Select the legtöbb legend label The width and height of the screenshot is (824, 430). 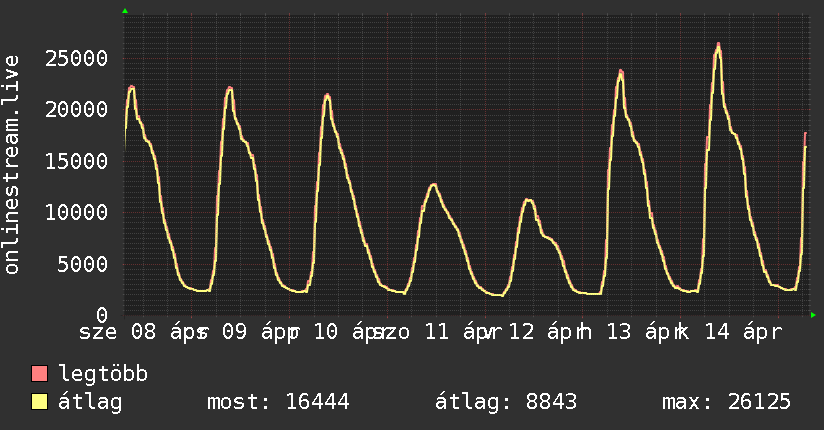[103, 373]
